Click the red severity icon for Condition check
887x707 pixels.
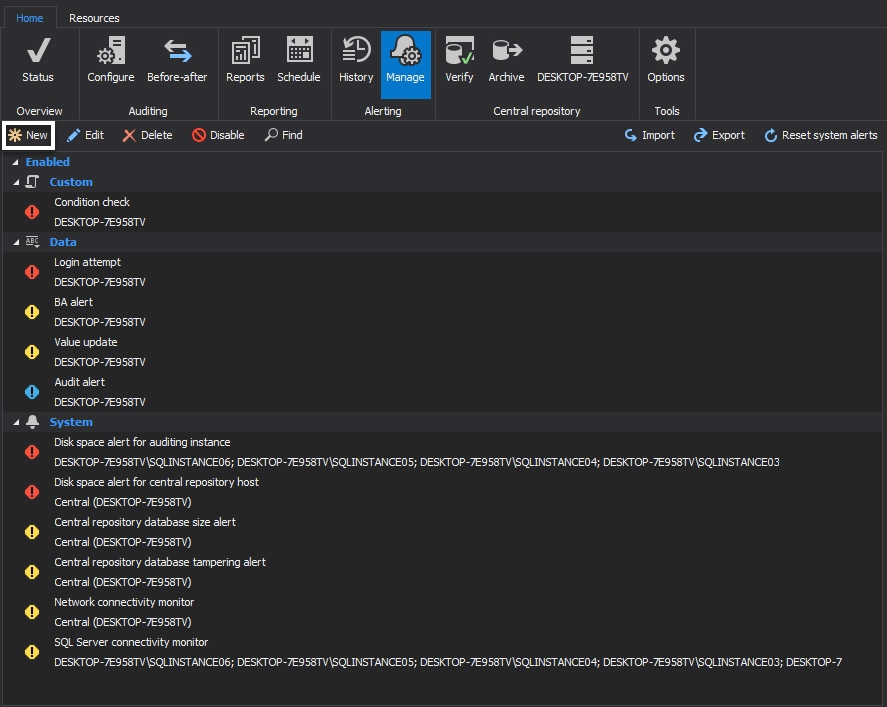(x=32, y=212)
